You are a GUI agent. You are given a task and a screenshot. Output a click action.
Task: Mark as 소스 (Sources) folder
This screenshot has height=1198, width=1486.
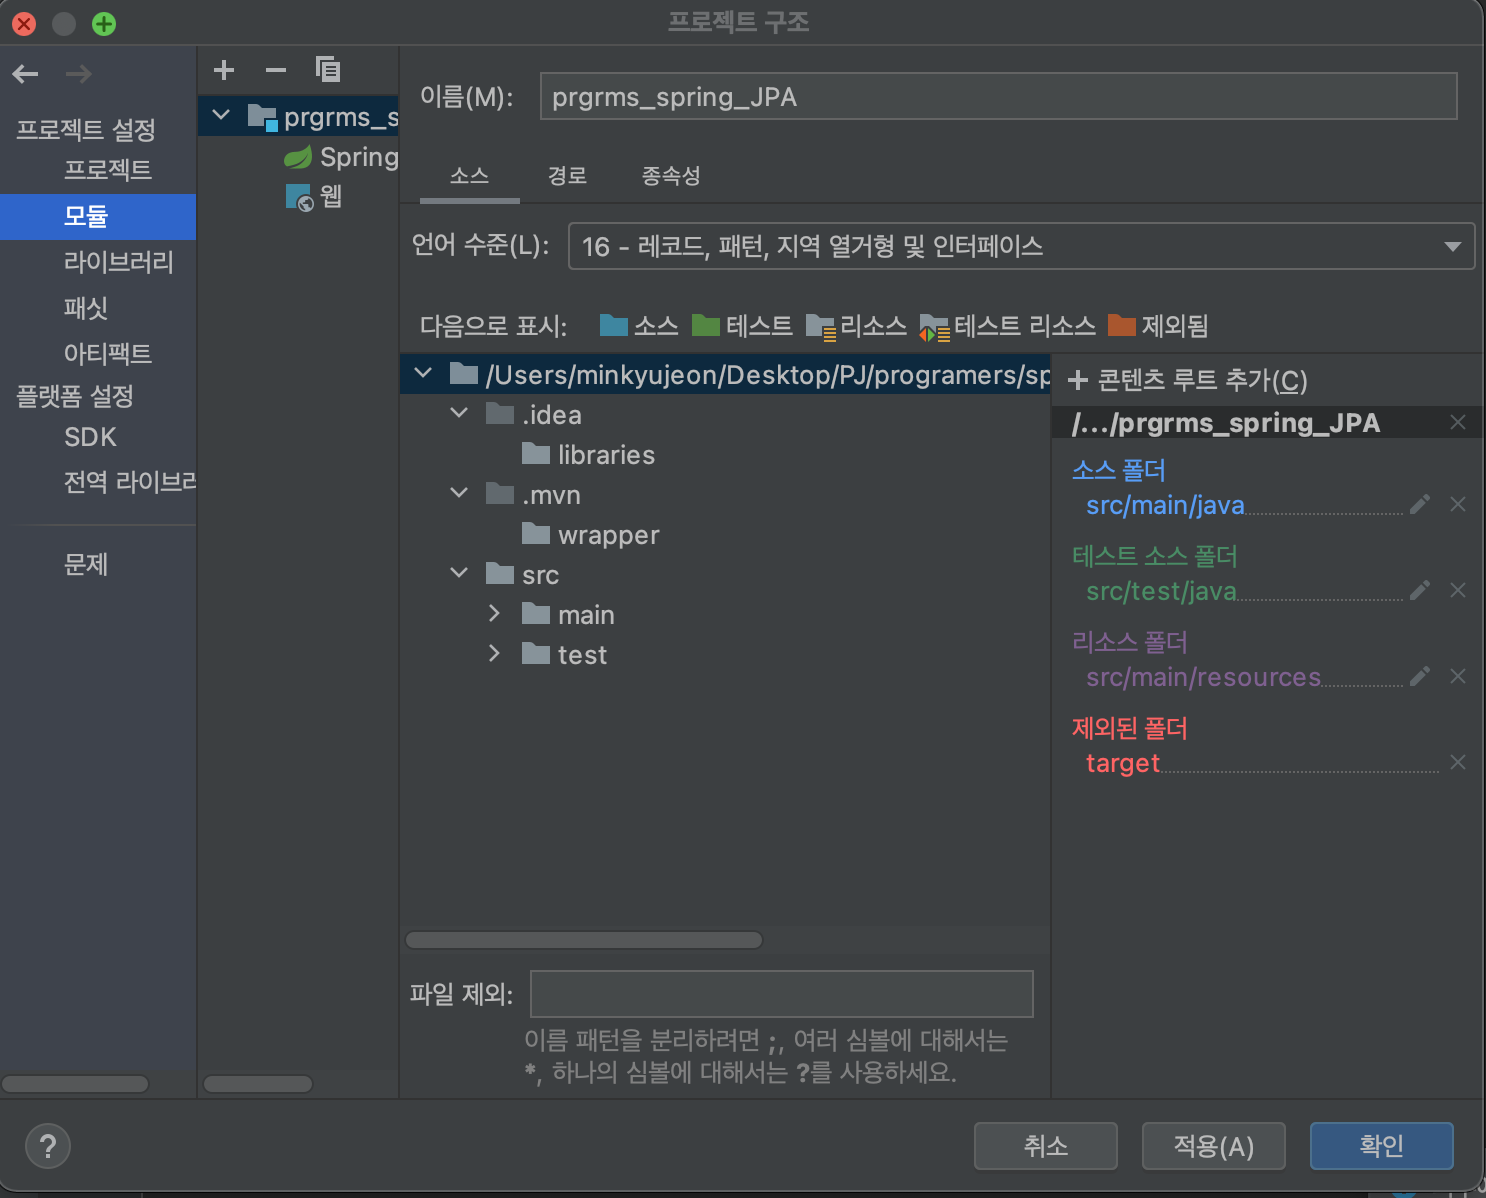pyautogui.click(x=639, y=326)
